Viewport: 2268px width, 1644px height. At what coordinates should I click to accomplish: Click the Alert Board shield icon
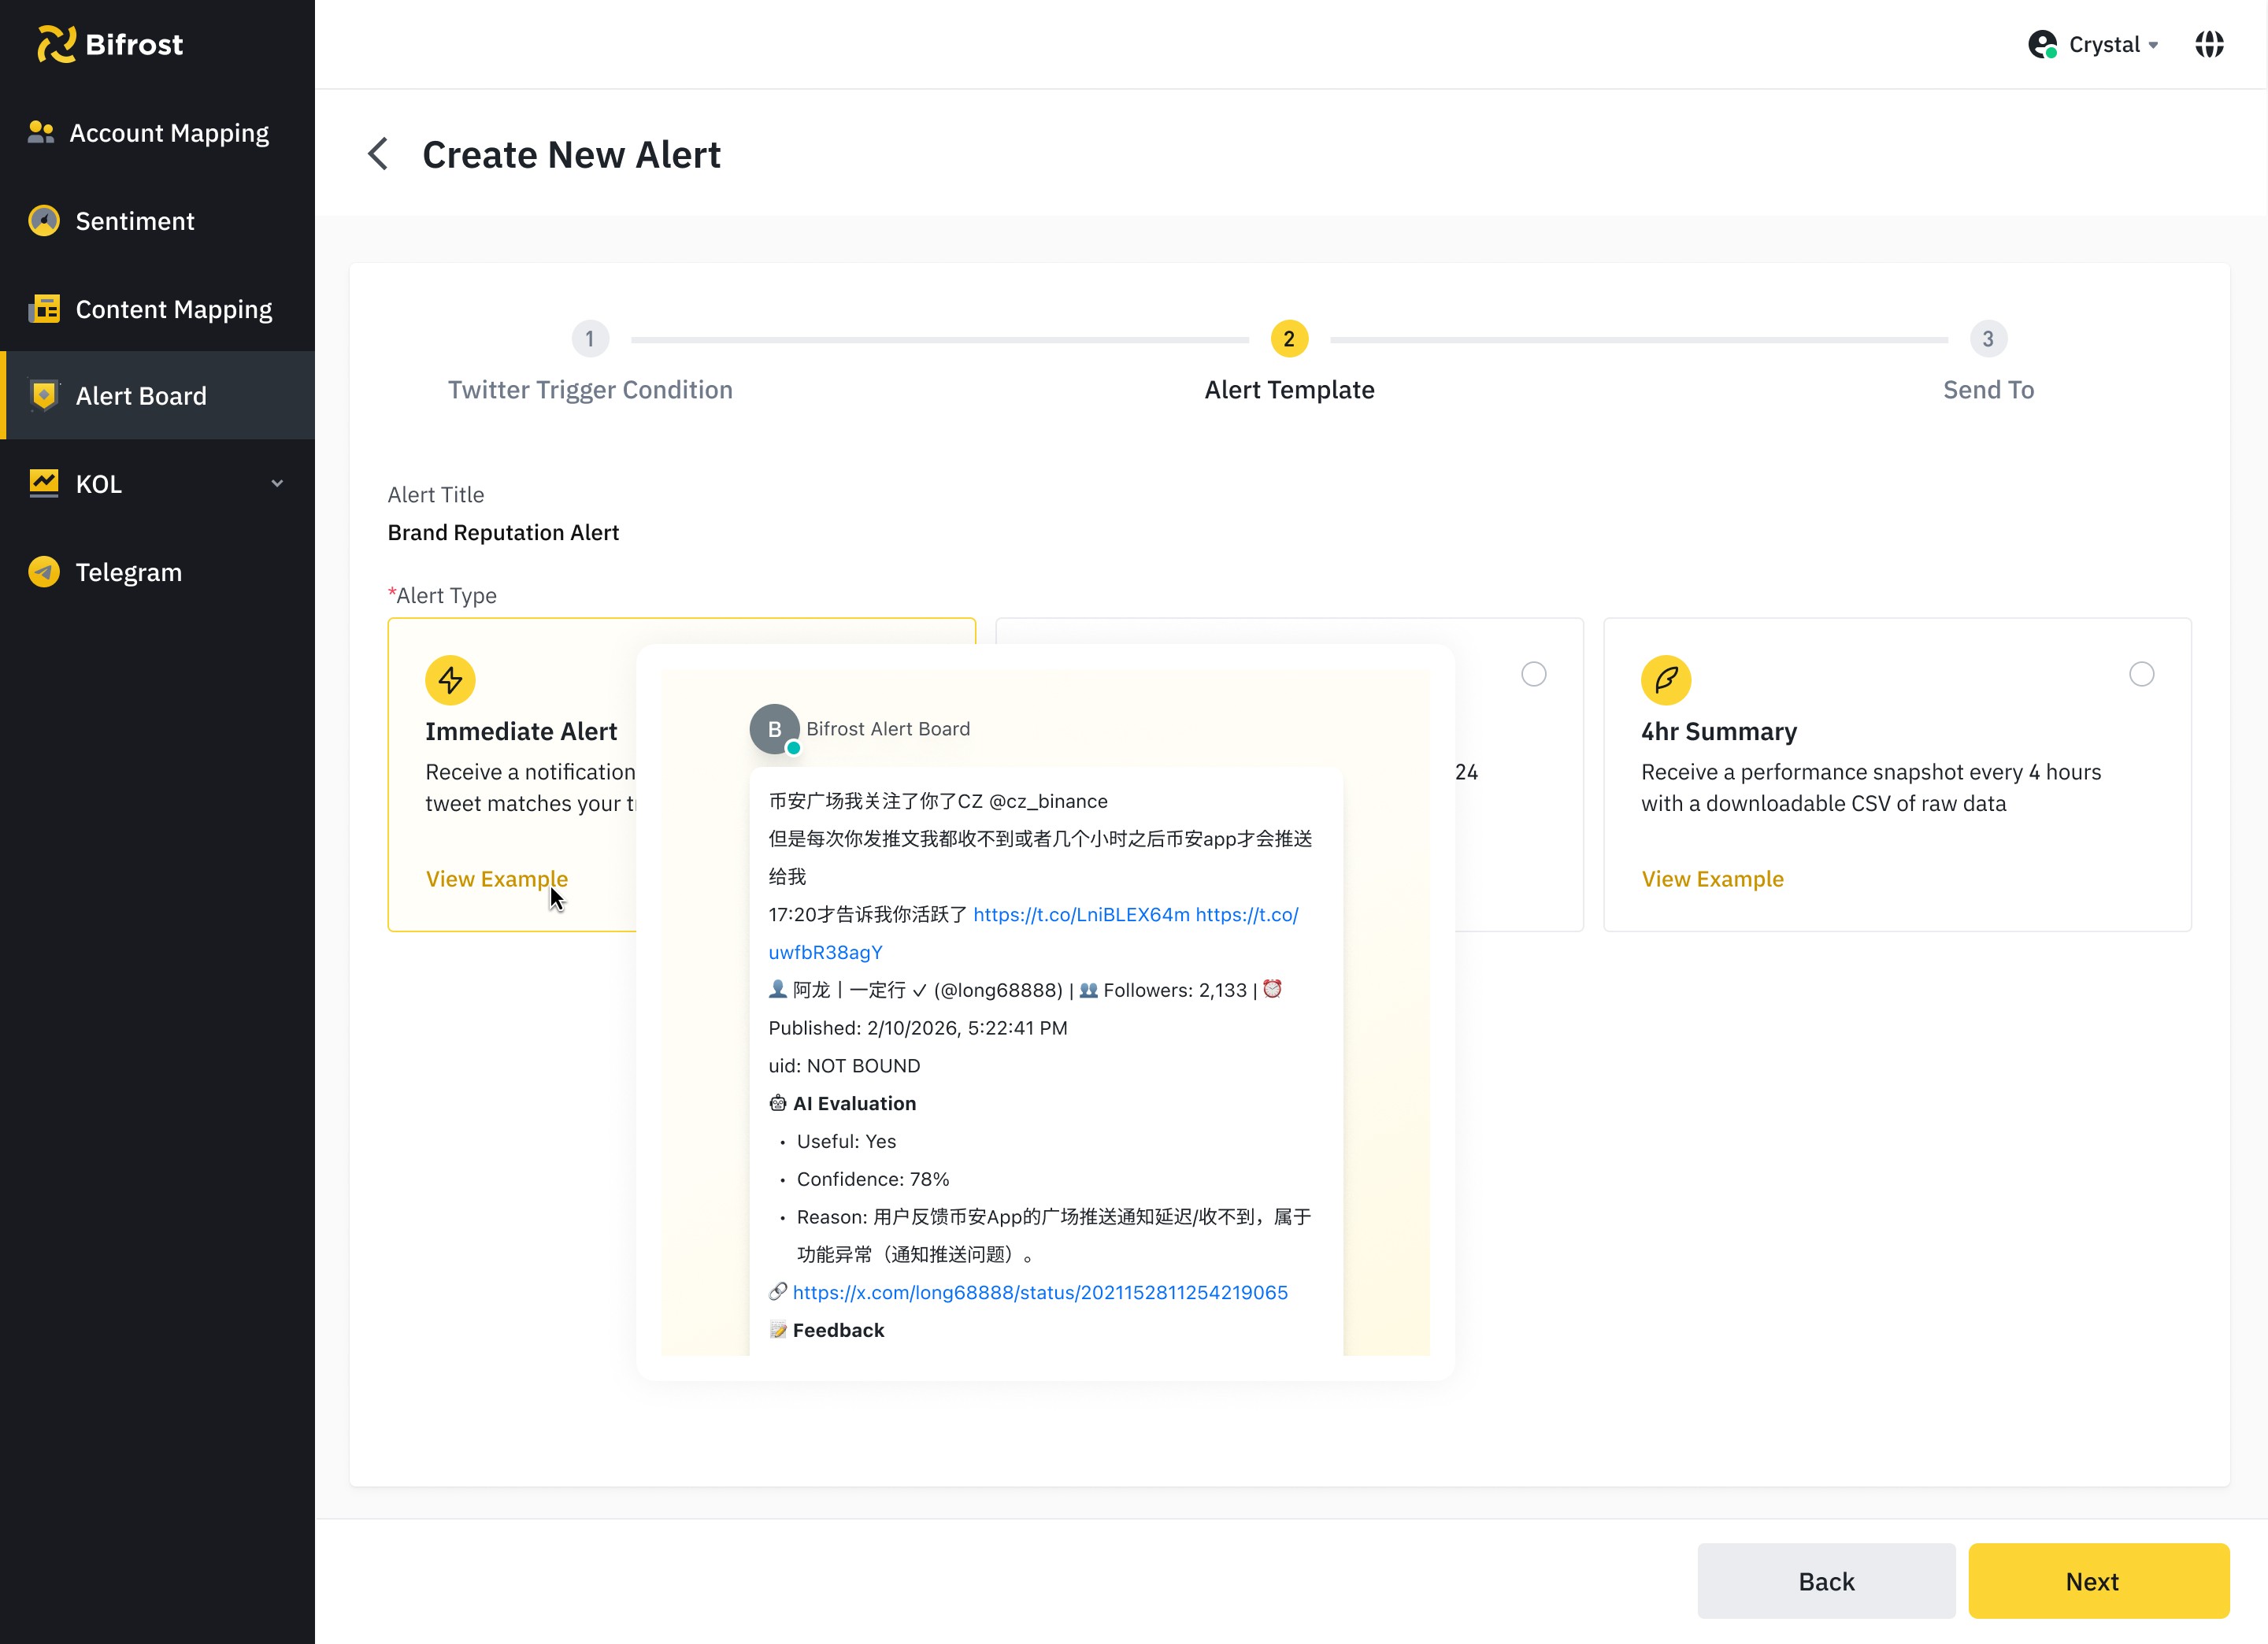coord(44,396)
